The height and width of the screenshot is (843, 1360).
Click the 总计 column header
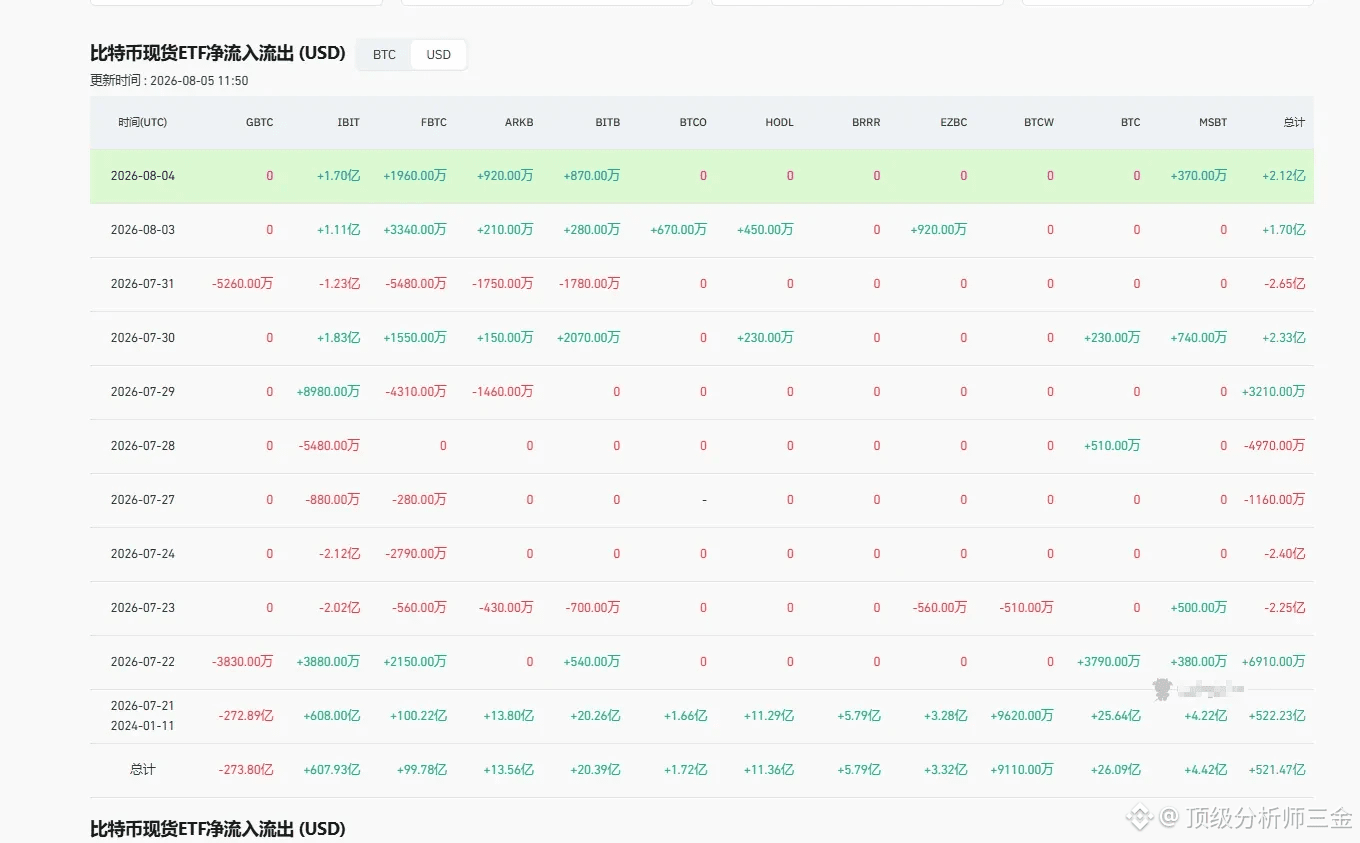pyautogui.click(x=1294, y=122)
